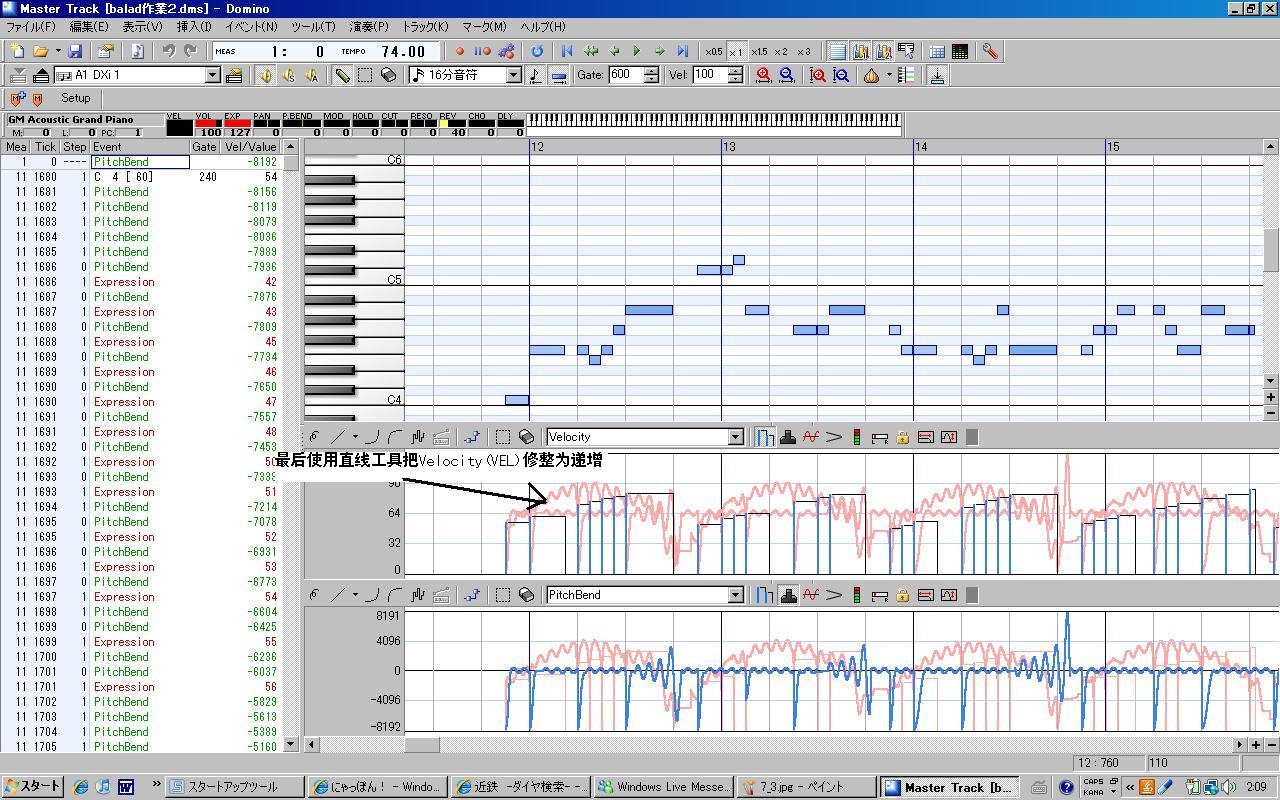Click the horizontal scrollbar thumb below the piano roll
The width and height of the screenshot is (1280, 800).
click(421, 744)
